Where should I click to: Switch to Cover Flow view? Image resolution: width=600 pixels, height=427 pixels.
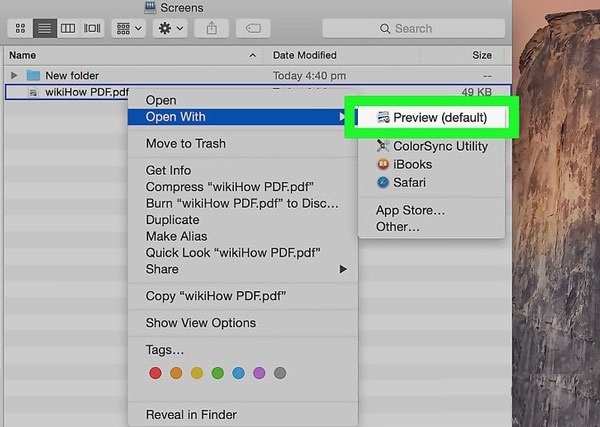coord(92,29)
